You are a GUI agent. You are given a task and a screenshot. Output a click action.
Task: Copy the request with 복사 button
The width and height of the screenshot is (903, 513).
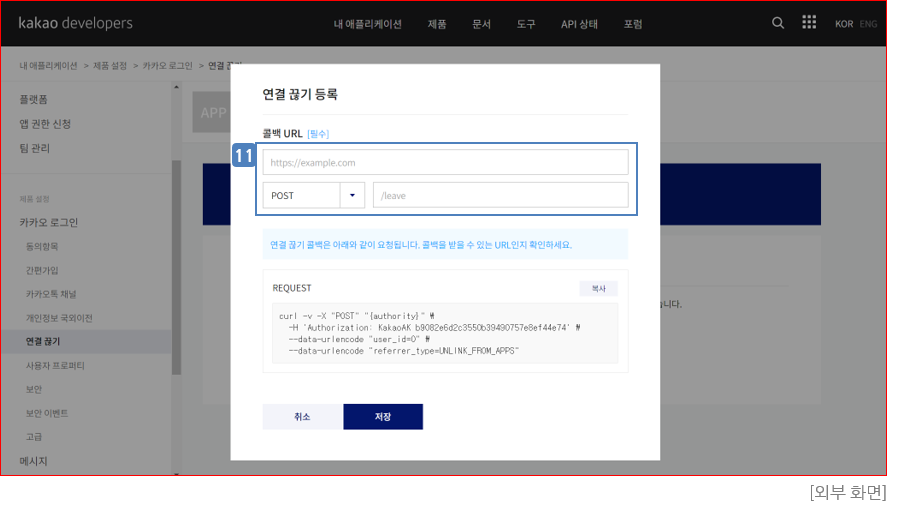click(x=598, y=288)
